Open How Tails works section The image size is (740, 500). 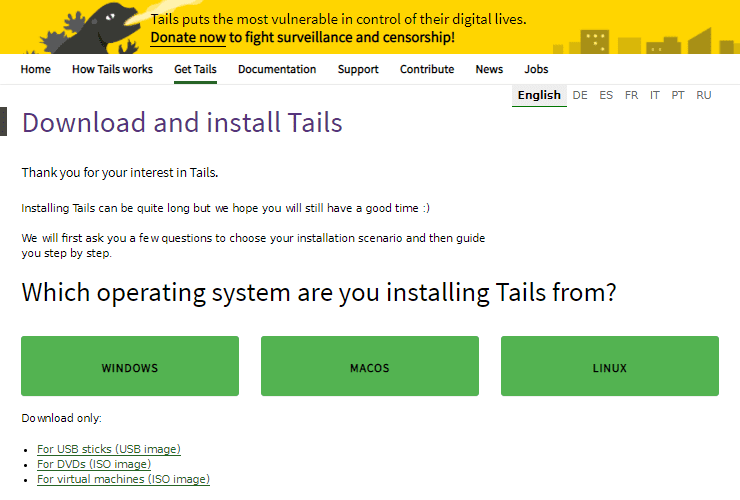[112, 69]
